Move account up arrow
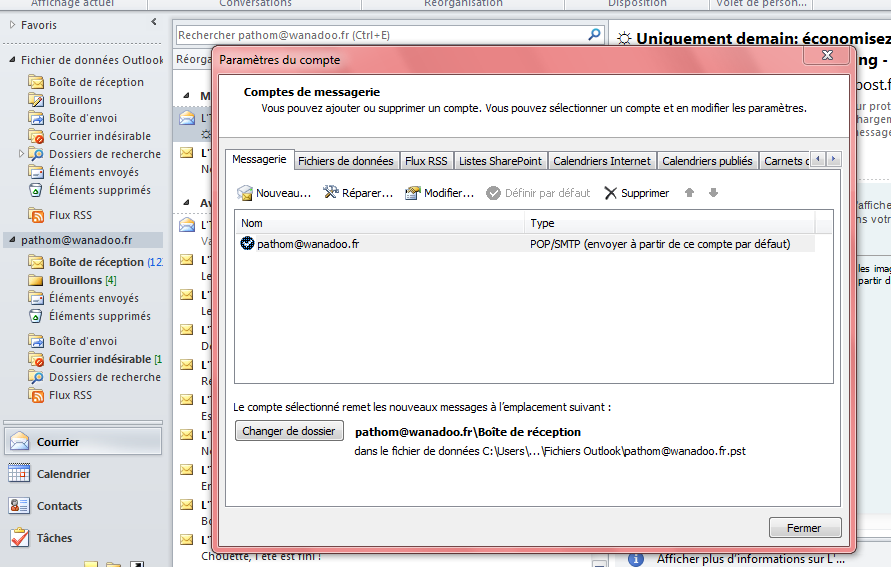891x567 pixels. click(689, 193)
